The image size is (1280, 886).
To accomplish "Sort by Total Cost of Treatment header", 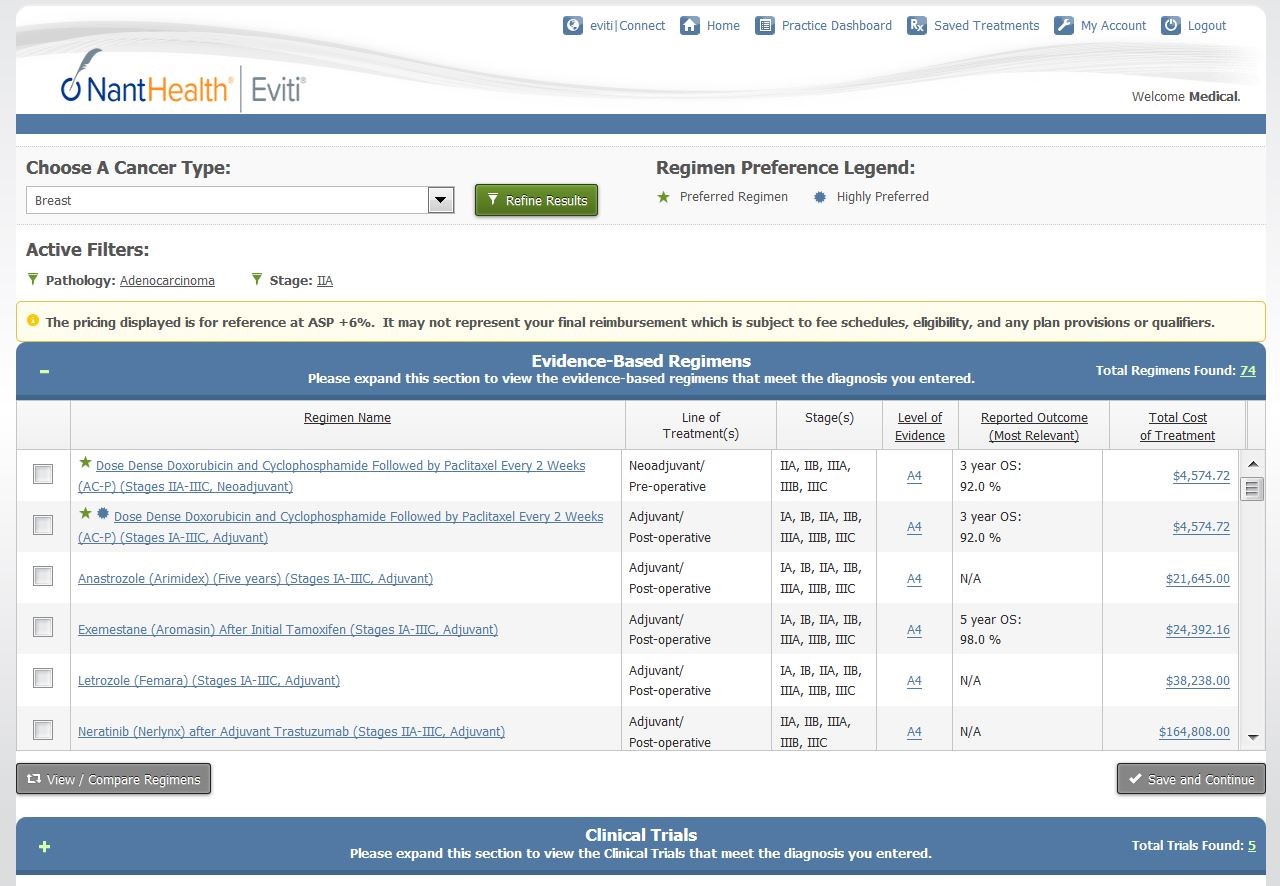I will click(1177, 426).
